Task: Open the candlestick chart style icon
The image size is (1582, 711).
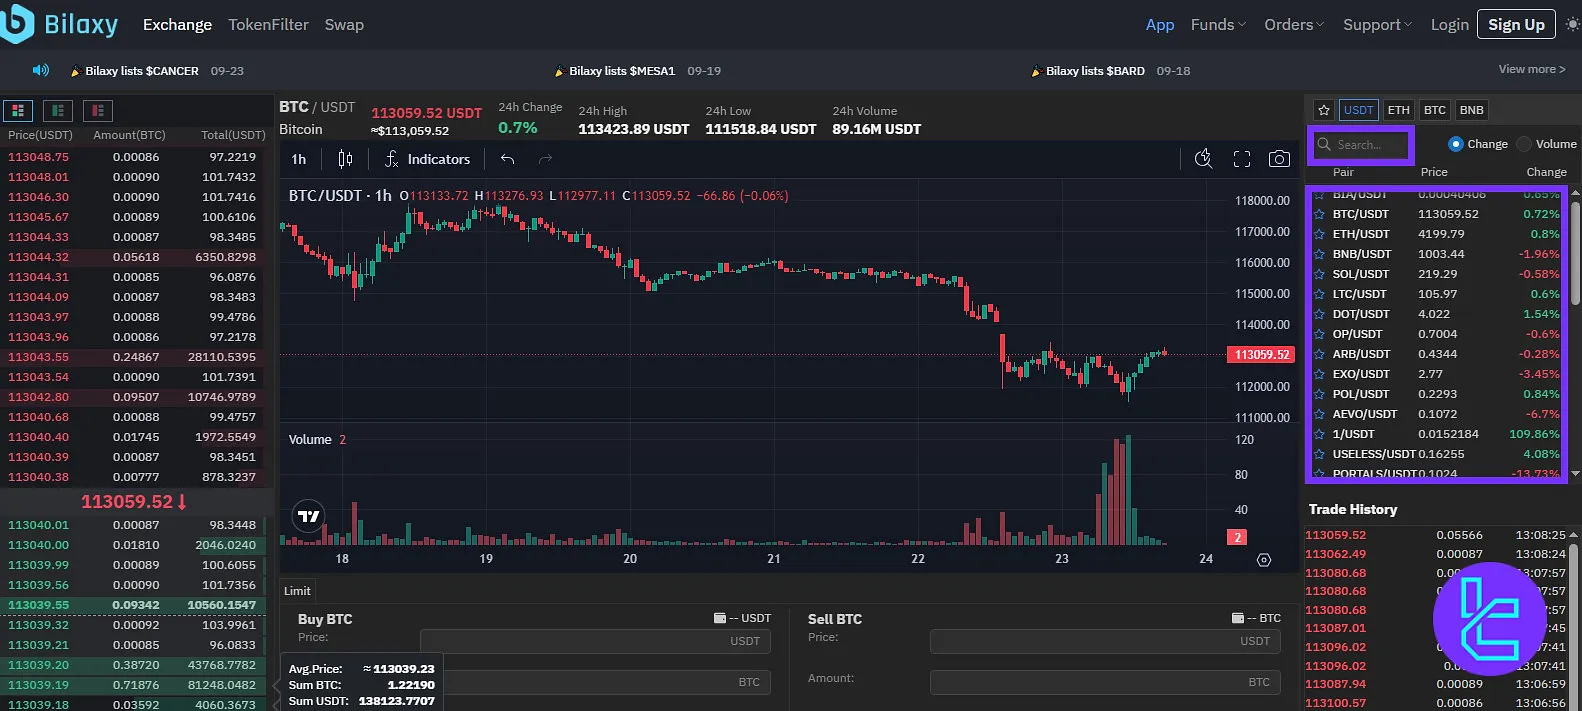Action: pos(345,159)
